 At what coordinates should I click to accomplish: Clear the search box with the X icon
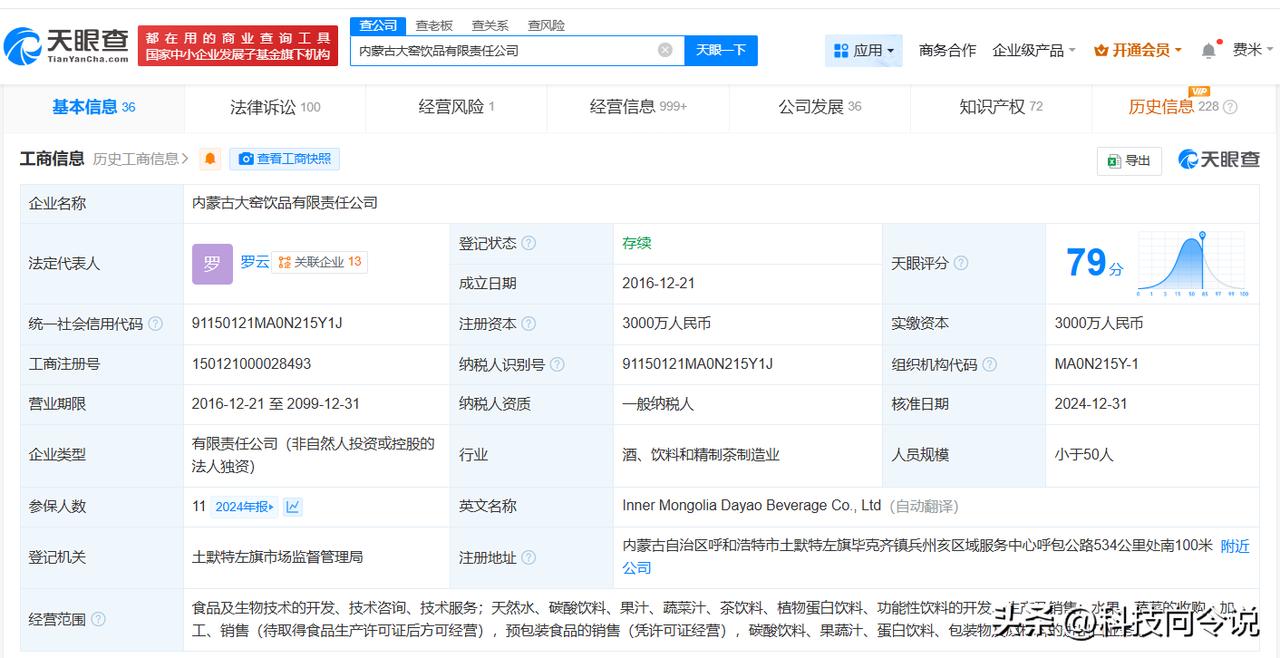(x=665, y=50)
